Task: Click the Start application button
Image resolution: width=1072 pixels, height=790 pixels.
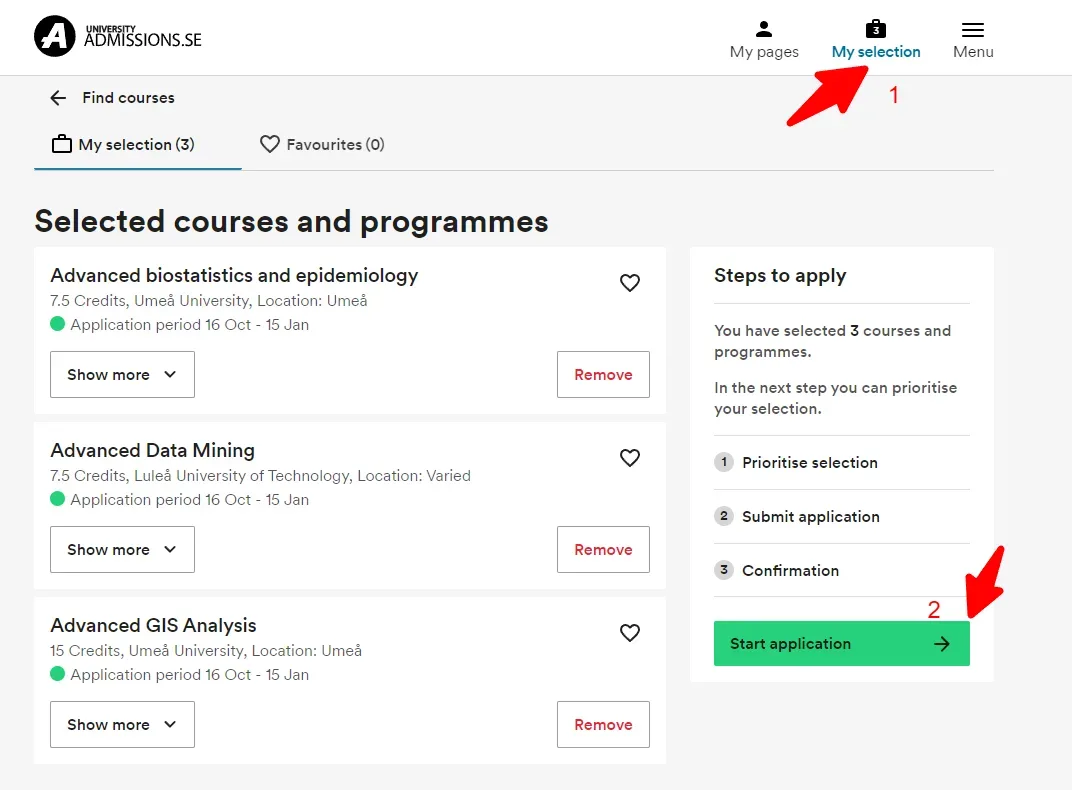Action: point(841,644)
